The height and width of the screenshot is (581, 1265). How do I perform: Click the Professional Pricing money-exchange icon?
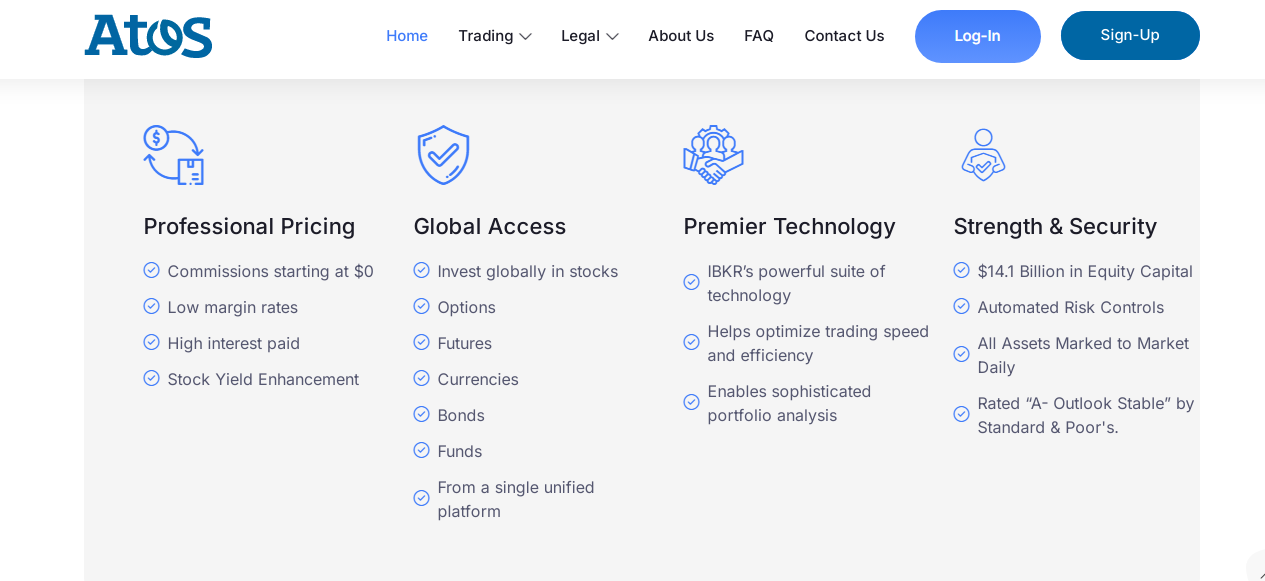(x=173, y=155)
